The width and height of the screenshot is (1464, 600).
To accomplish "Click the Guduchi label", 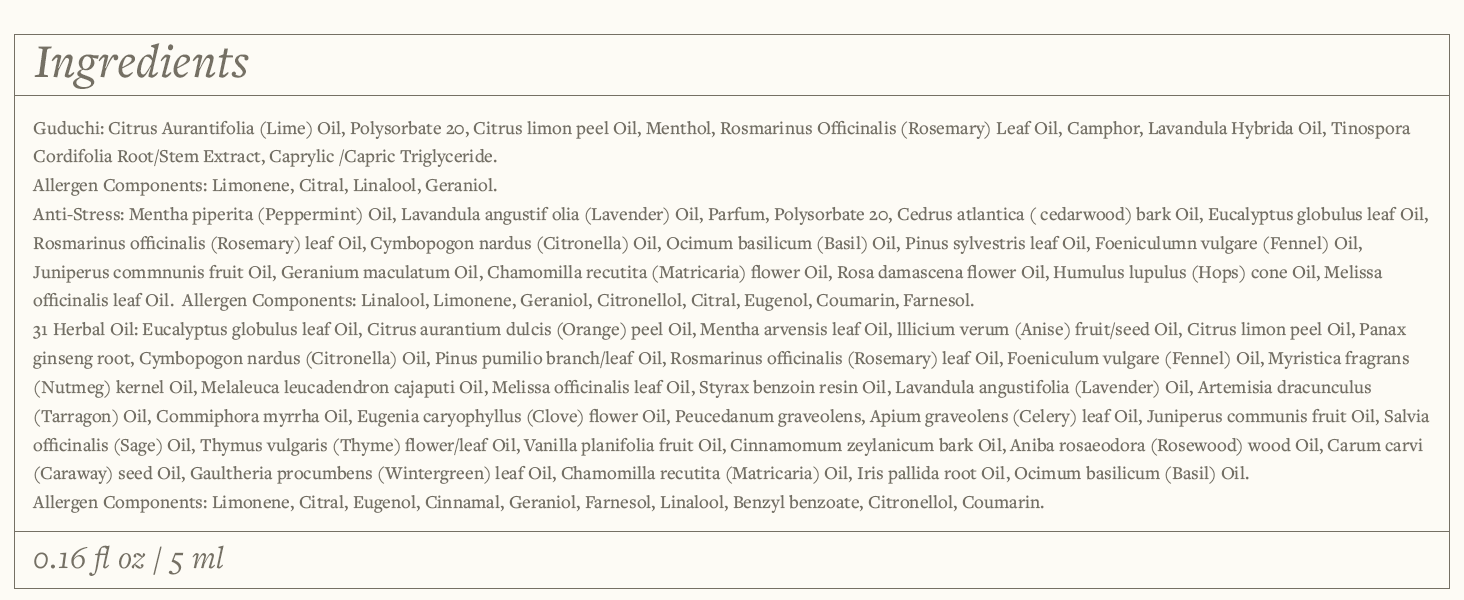I will point(67,128).
